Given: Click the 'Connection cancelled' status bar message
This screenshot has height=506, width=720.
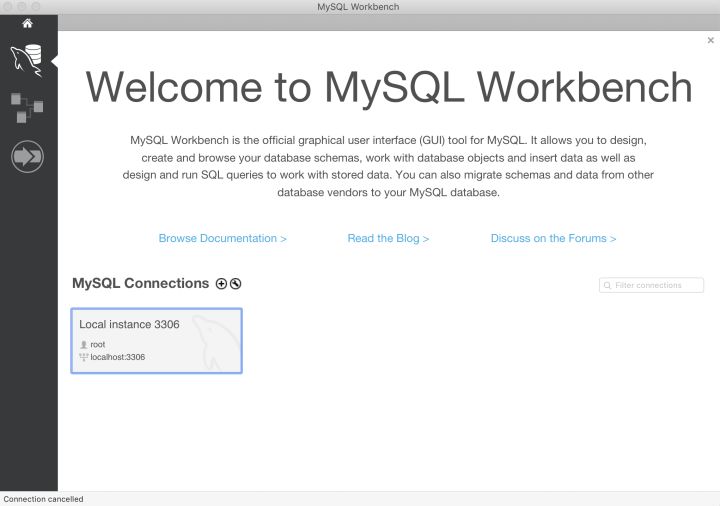Looking at the screenshot, I should point(43,499).
